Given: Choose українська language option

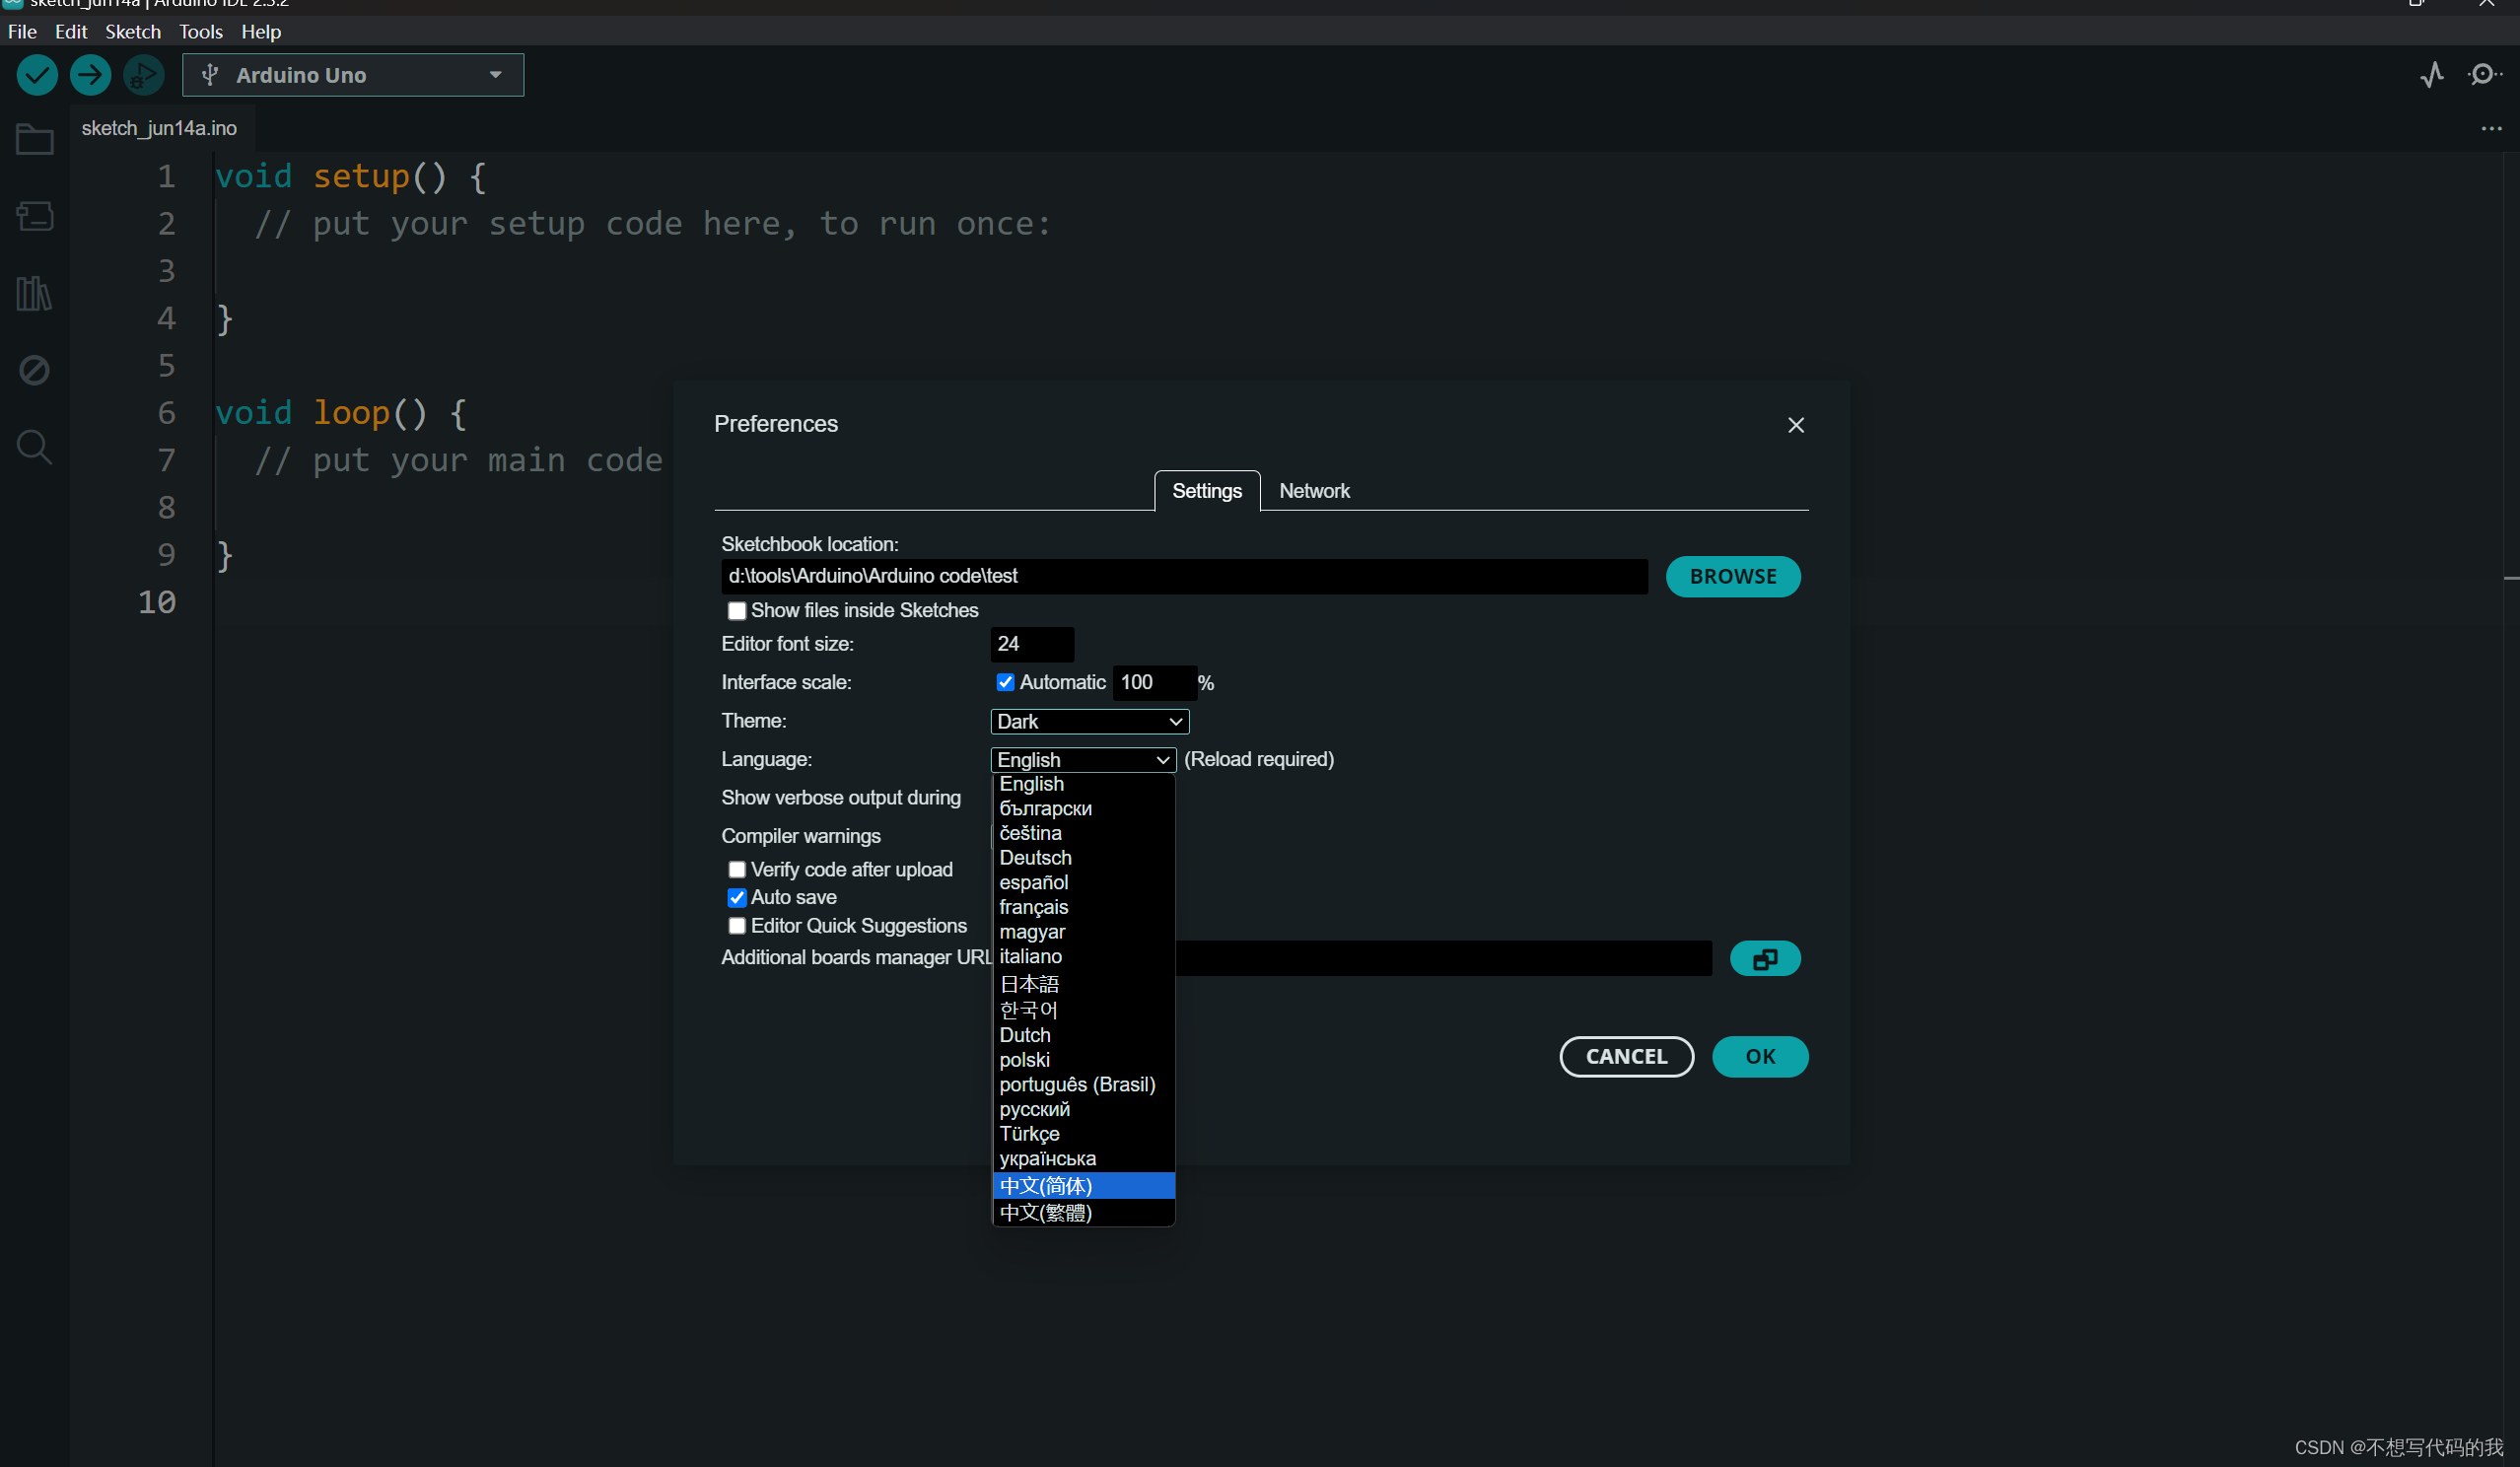Looking at the screenshot, I should [x=1083, y=1159].
